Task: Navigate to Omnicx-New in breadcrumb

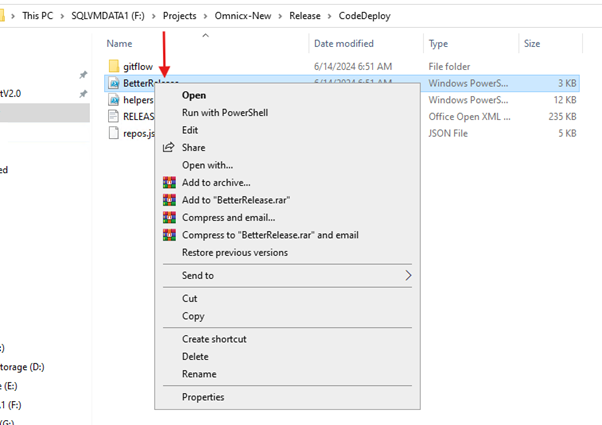Action: click(243, 16)
